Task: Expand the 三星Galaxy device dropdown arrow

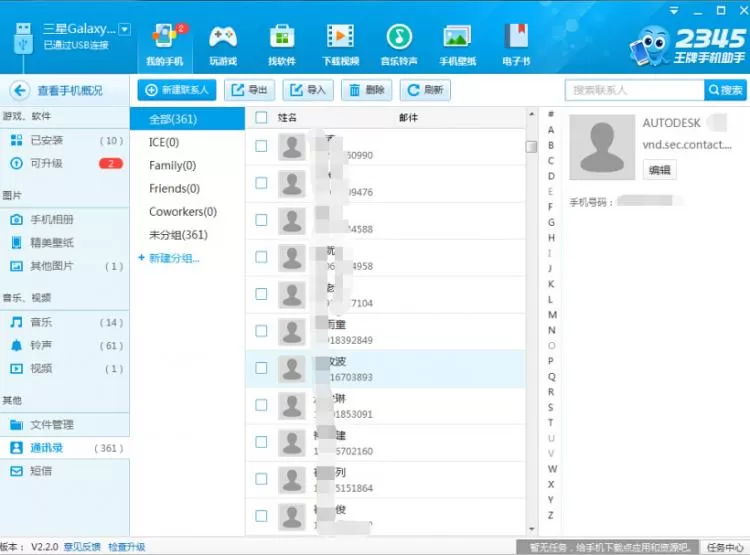Action: 124,30
